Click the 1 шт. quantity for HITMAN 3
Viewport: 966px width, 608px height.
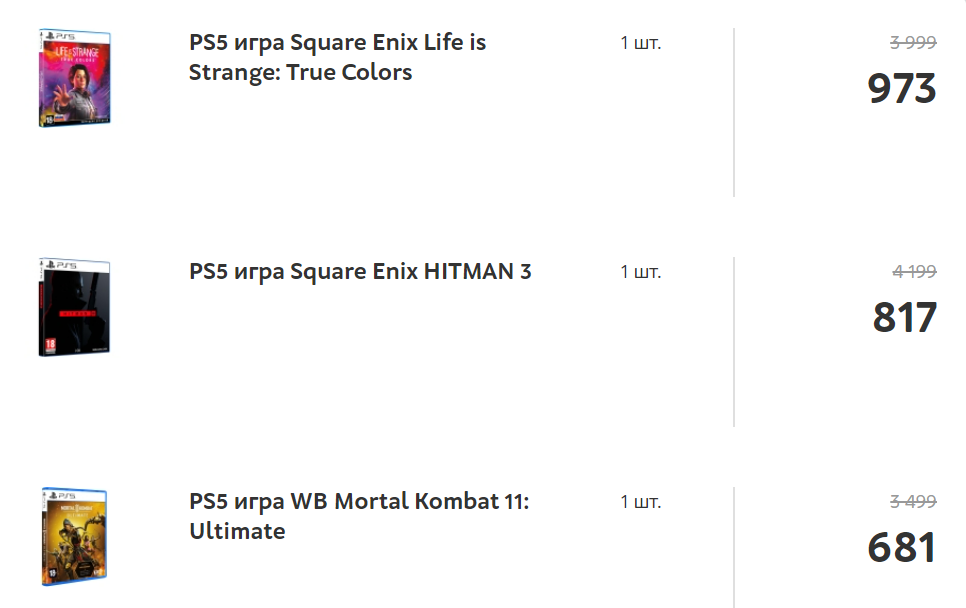pos(640,272)
